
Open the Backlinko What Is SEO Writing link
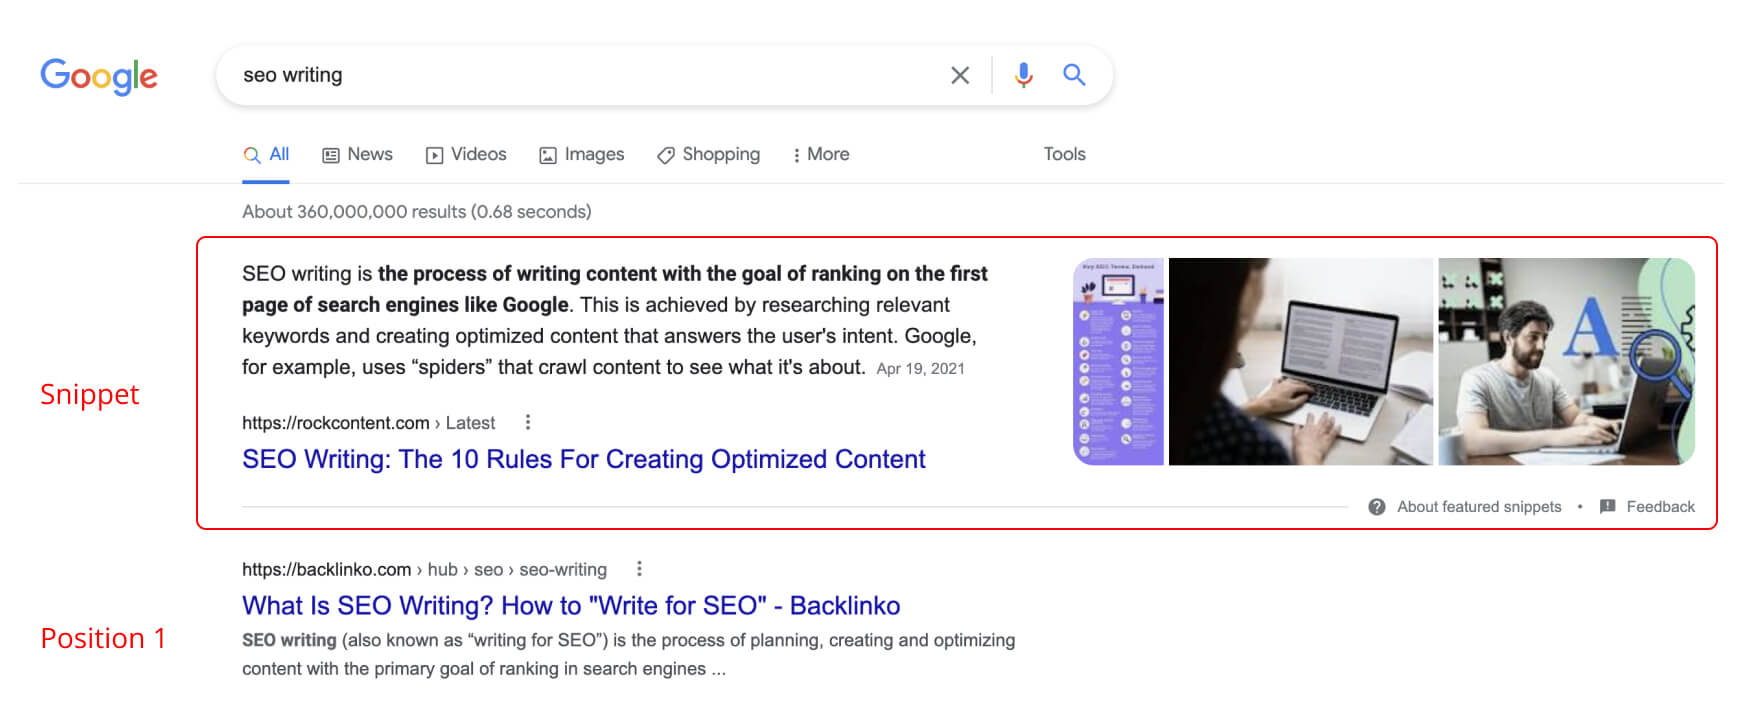click(x=570, y=606)
